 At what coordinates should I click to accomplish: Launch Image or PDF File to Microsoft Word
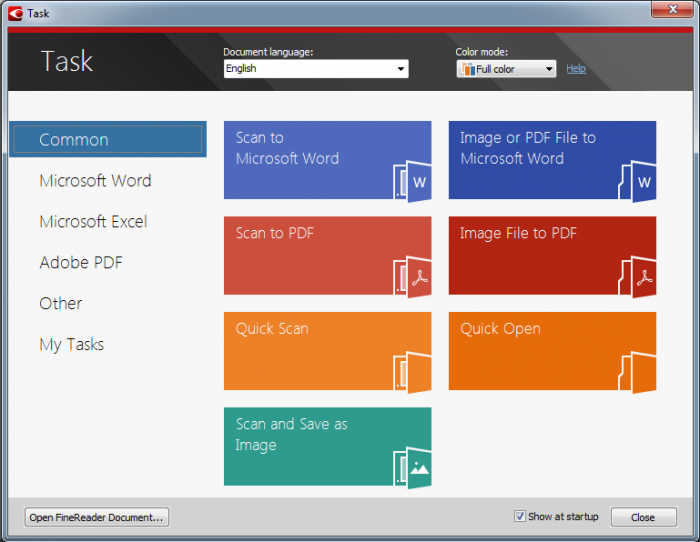point(552,160)
